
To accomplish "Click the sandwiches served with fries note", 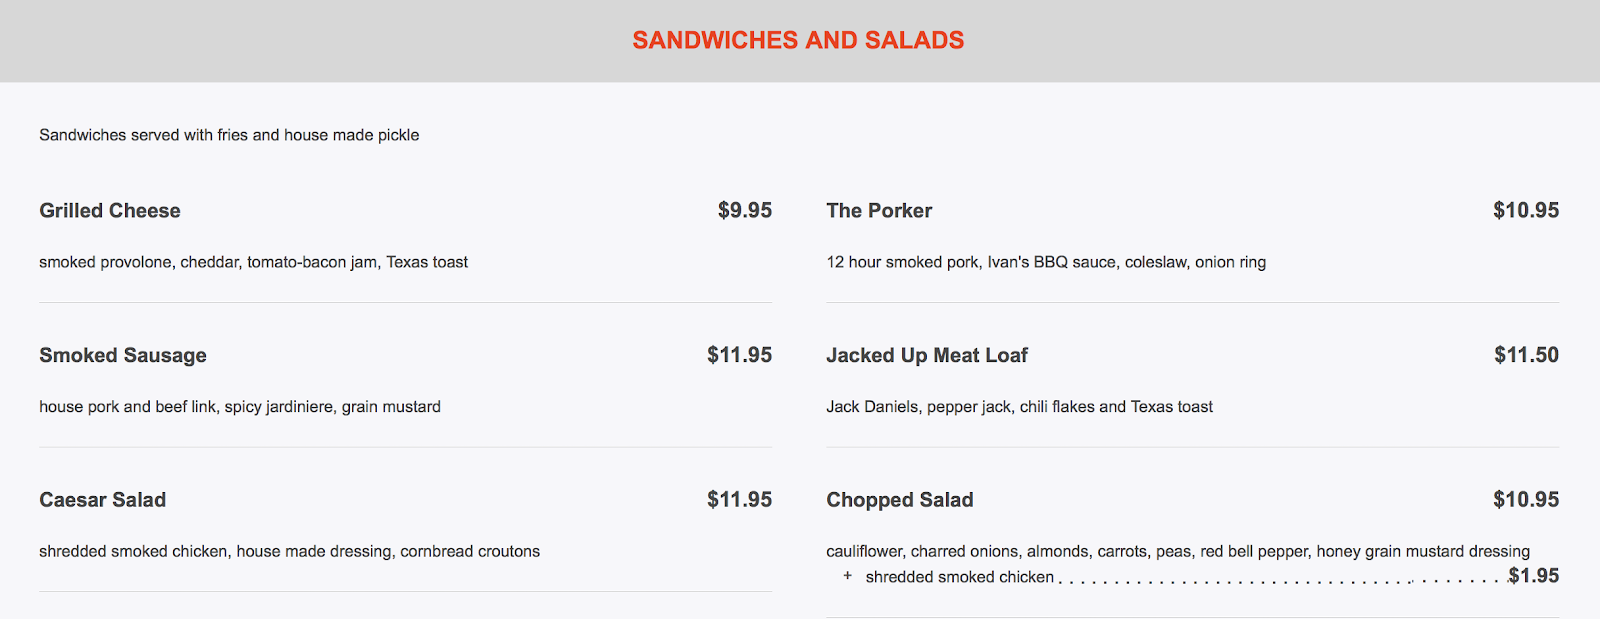I will point(229,135).
